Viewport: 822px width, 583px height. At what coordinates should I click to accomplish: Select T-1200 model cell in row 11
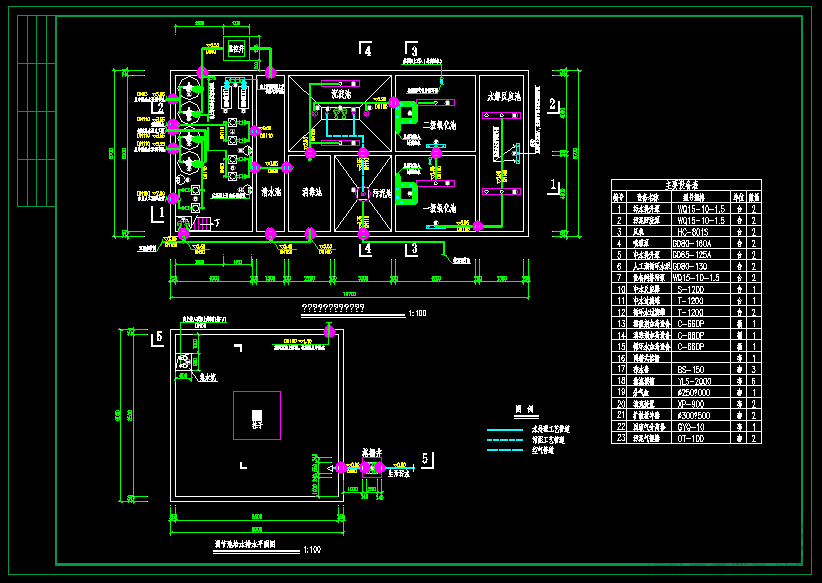(690, 301)
